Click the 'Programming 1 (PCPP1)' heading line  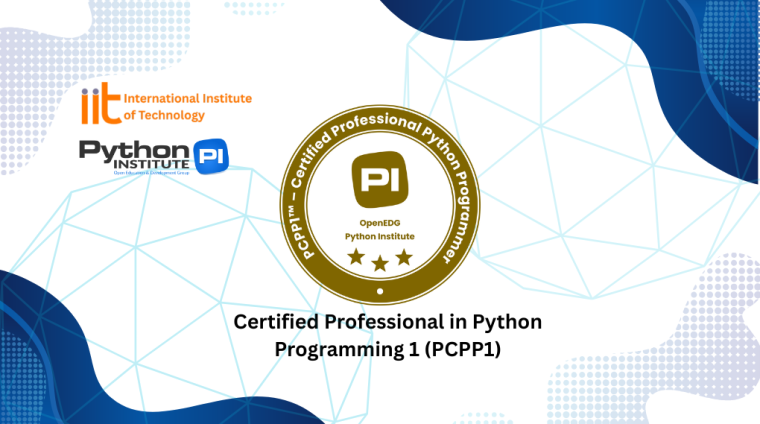(388, 349)
